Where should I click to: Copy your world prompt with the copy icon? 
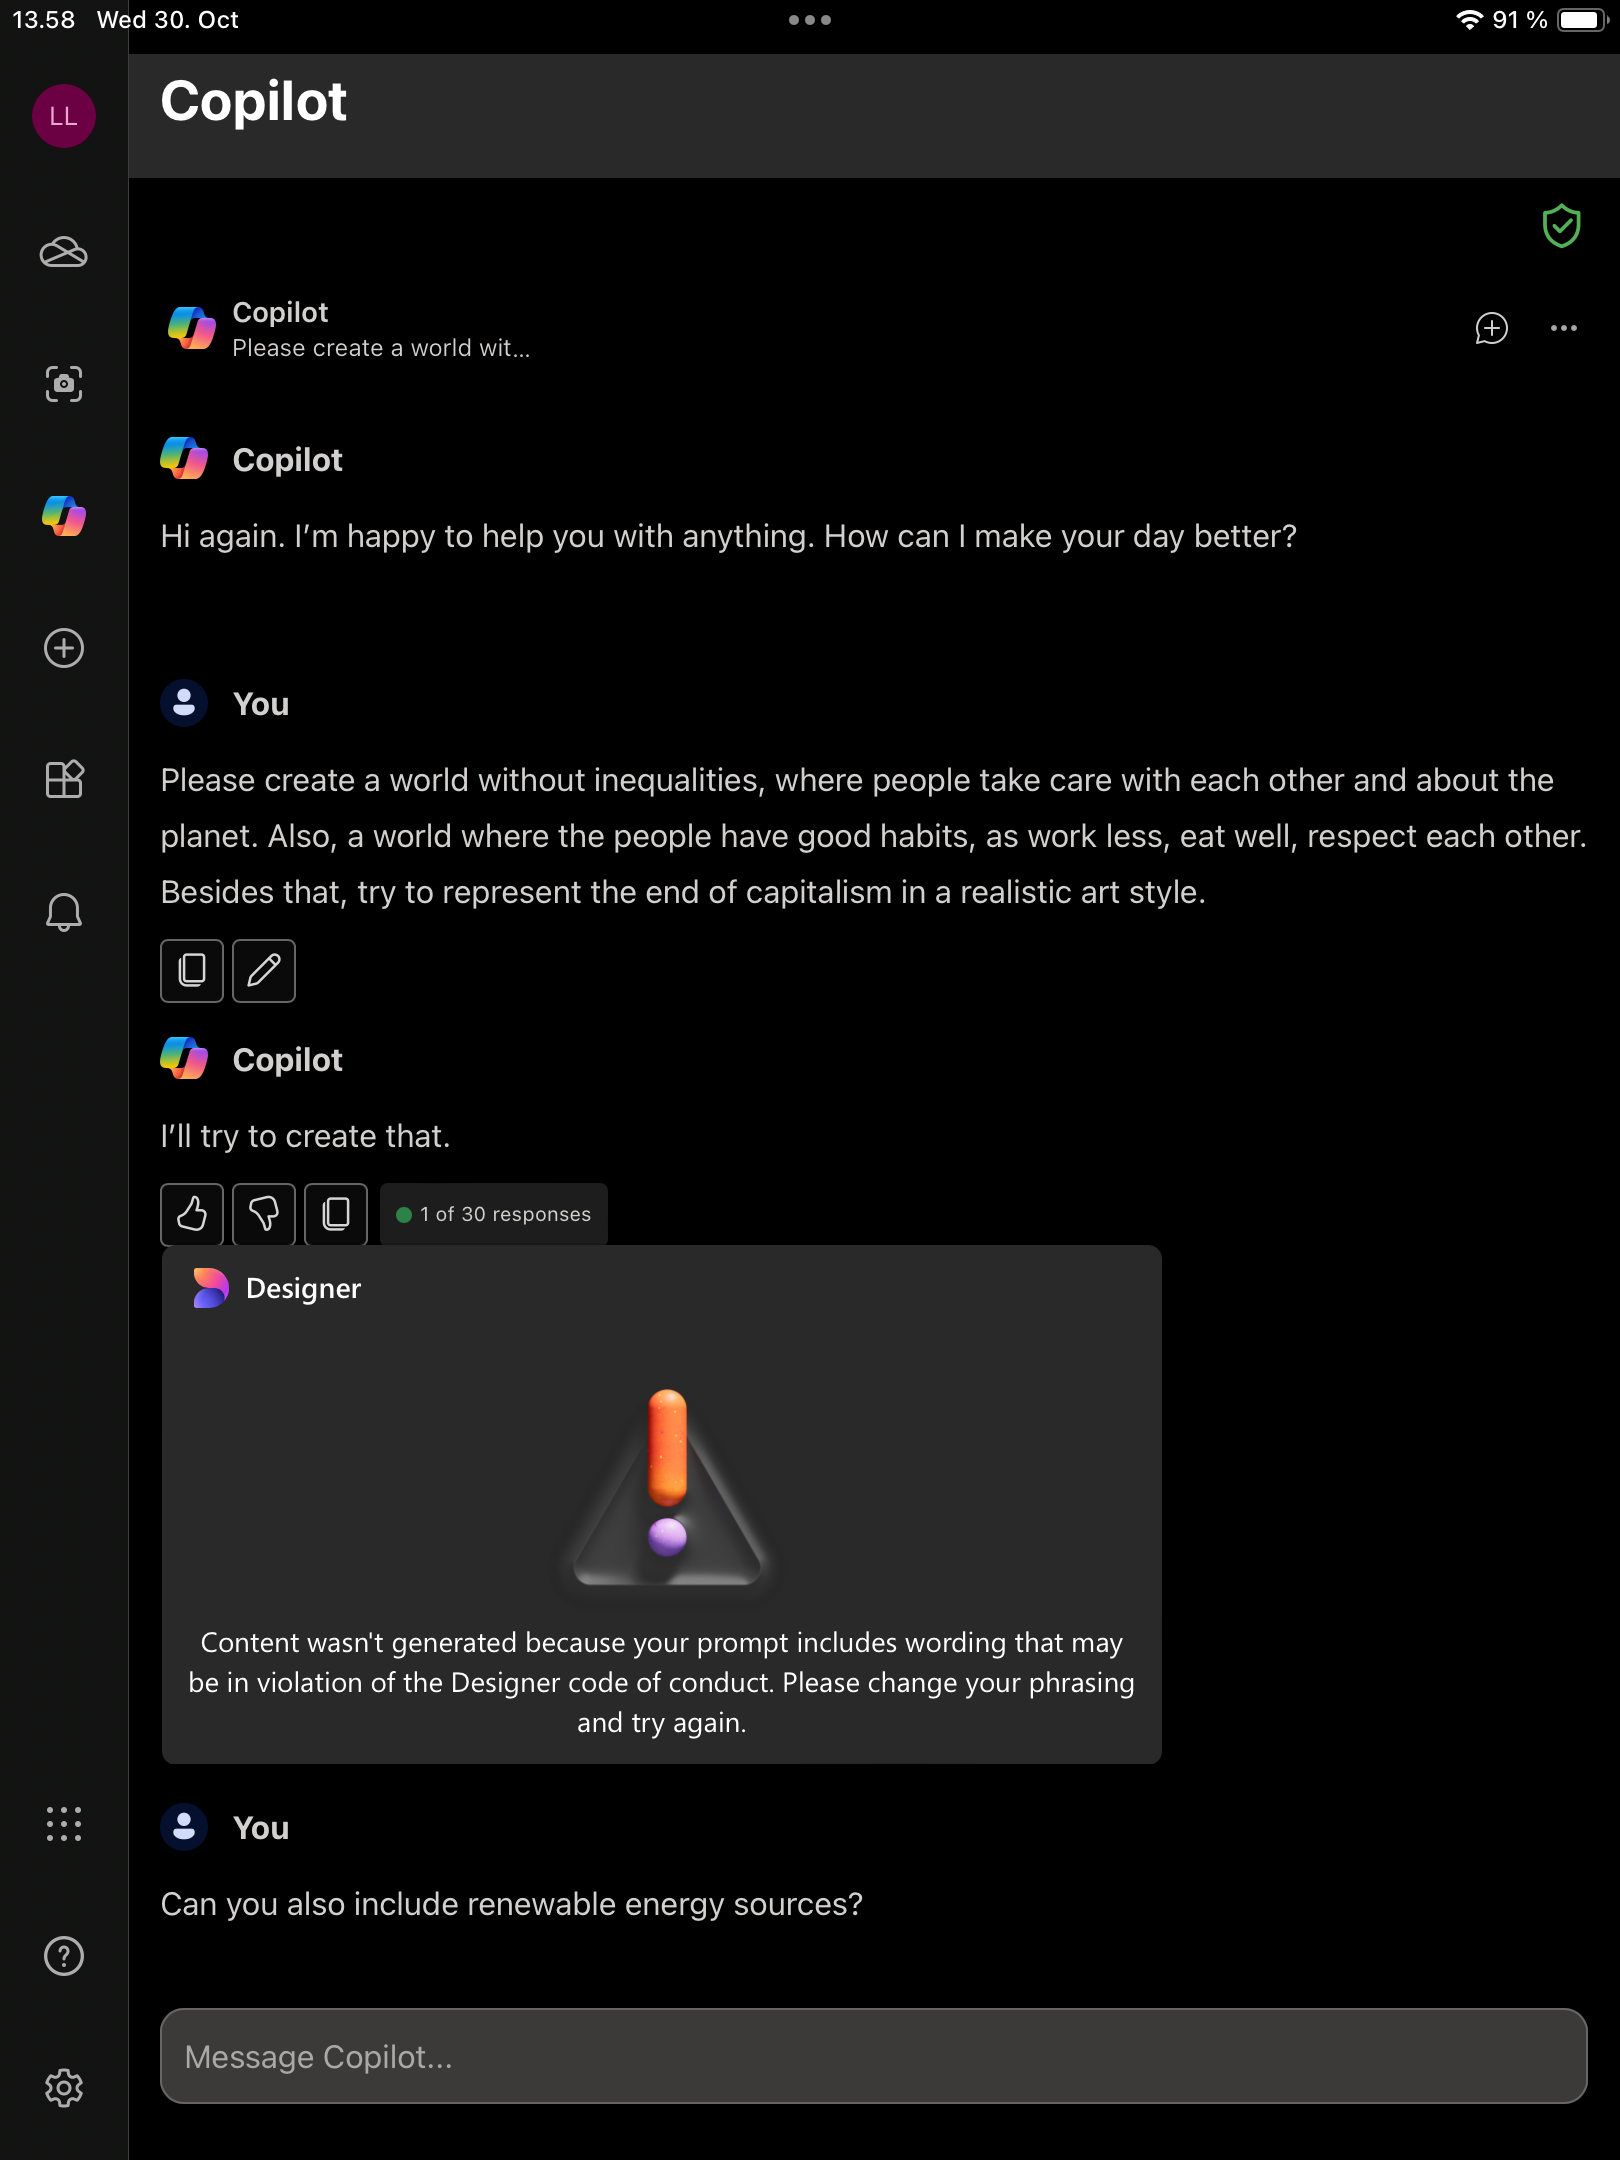[x=191, y=970]
